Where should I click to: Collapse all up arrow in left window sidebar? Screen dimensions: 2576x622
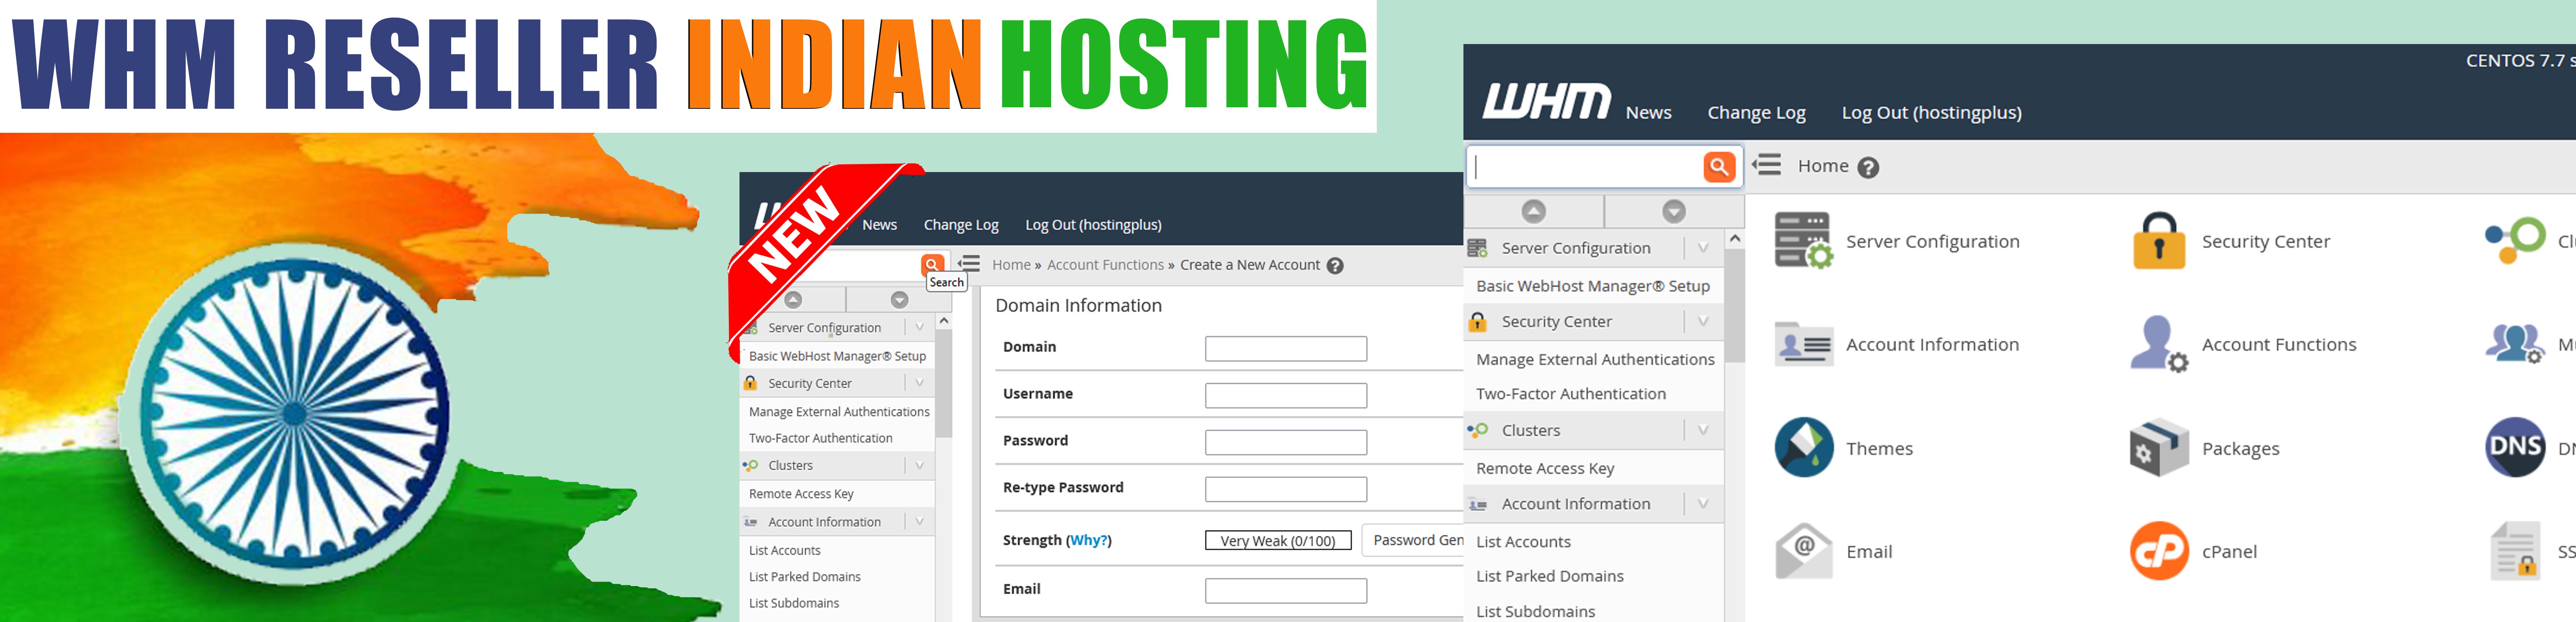(x=793, y=300)
